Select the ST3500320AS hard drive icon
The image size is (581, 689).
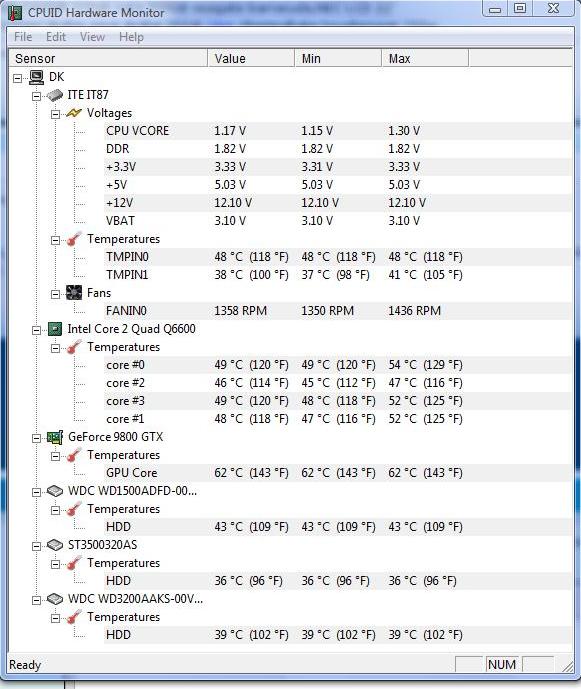point(55,545)
